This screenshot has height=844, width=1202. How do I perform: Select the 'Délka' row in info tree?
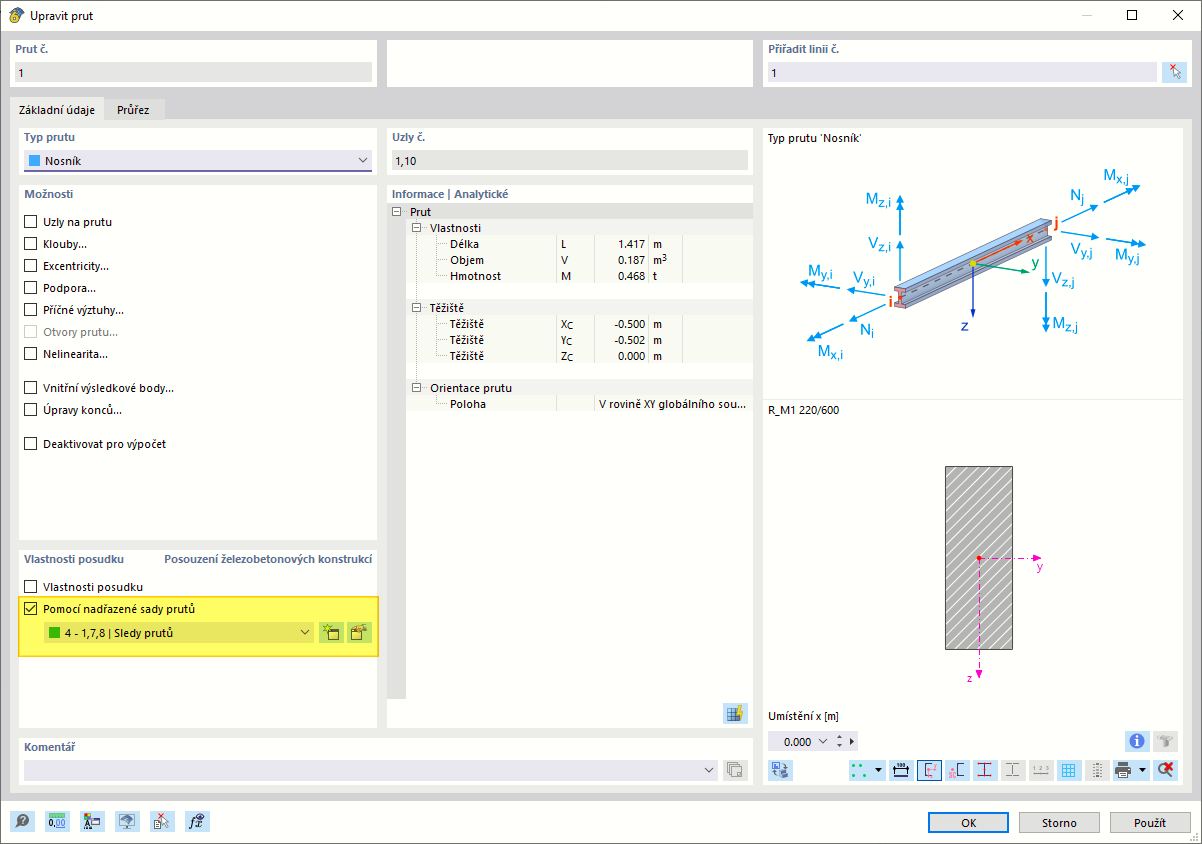(579, 244)
